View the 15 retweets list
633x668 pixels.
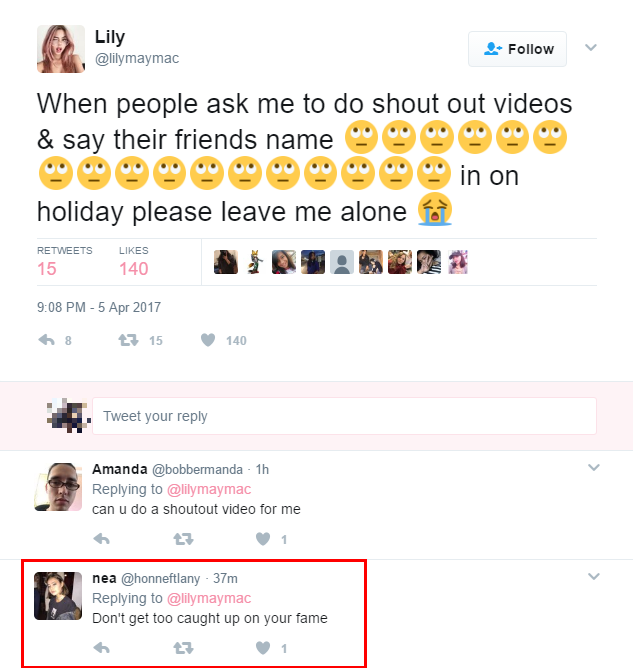point(47,268)
